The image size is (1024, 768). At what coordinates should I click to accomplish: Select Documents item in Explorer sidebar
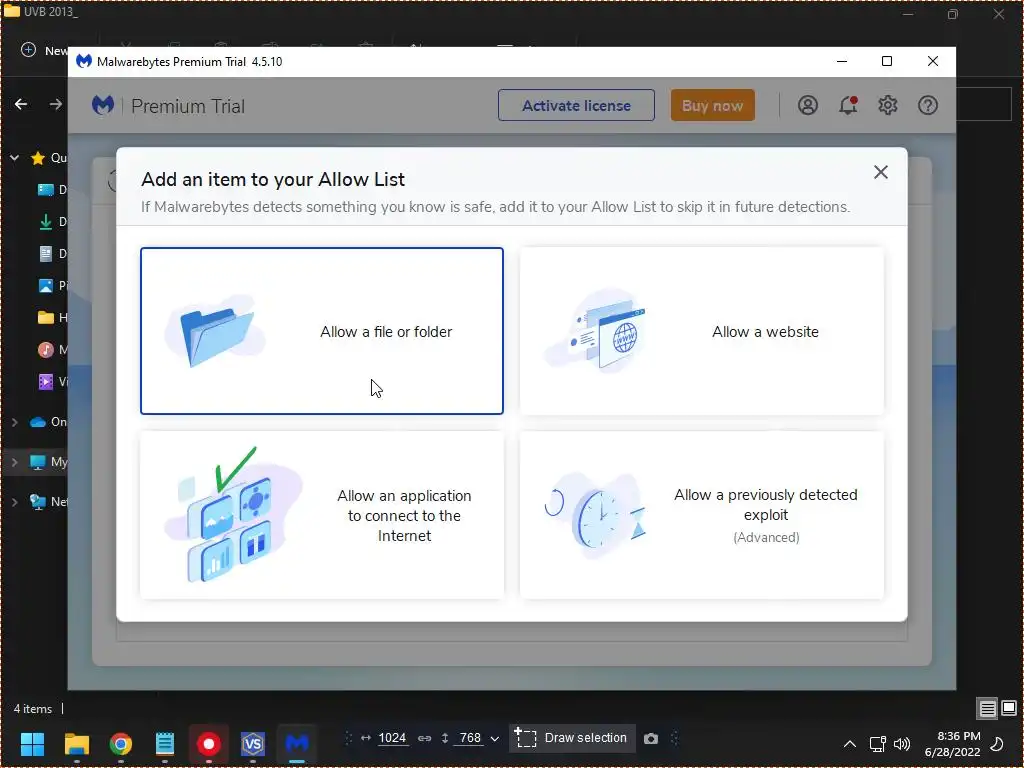52,253
